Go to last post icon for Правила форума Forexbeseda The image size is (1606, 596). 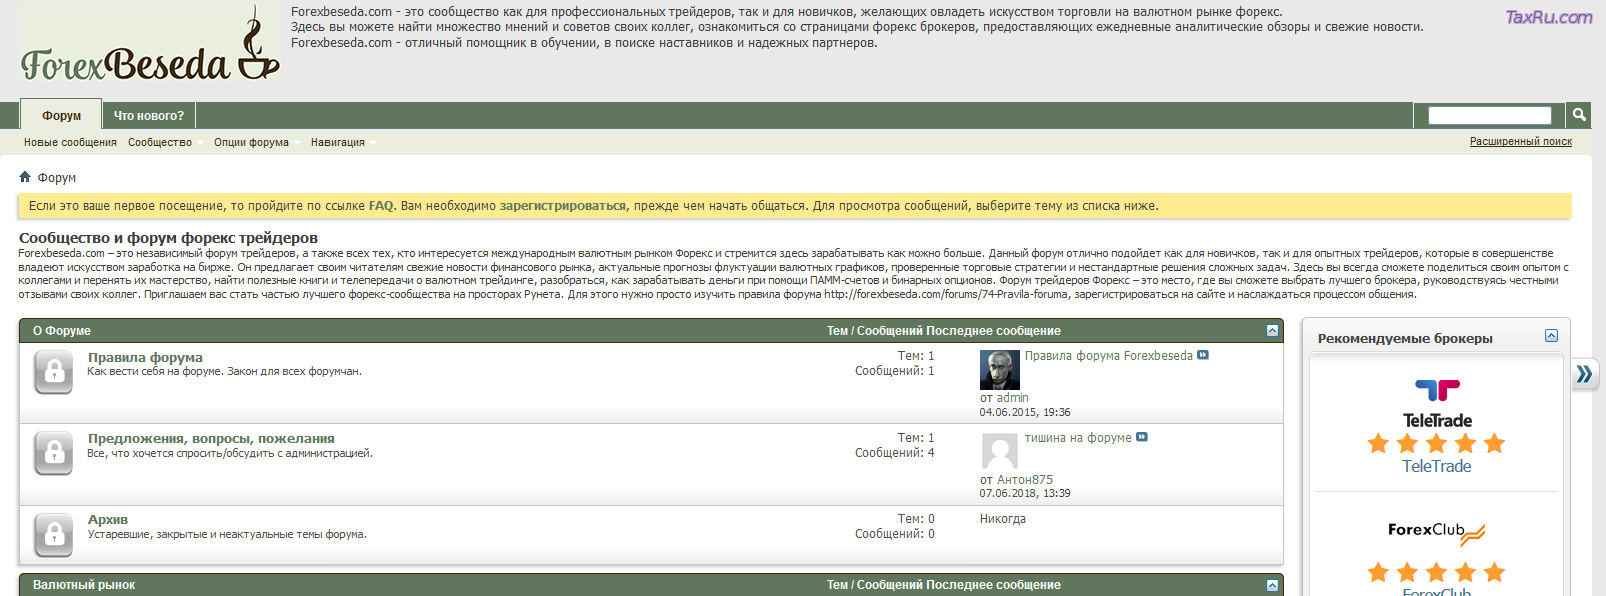point(1203,355)
